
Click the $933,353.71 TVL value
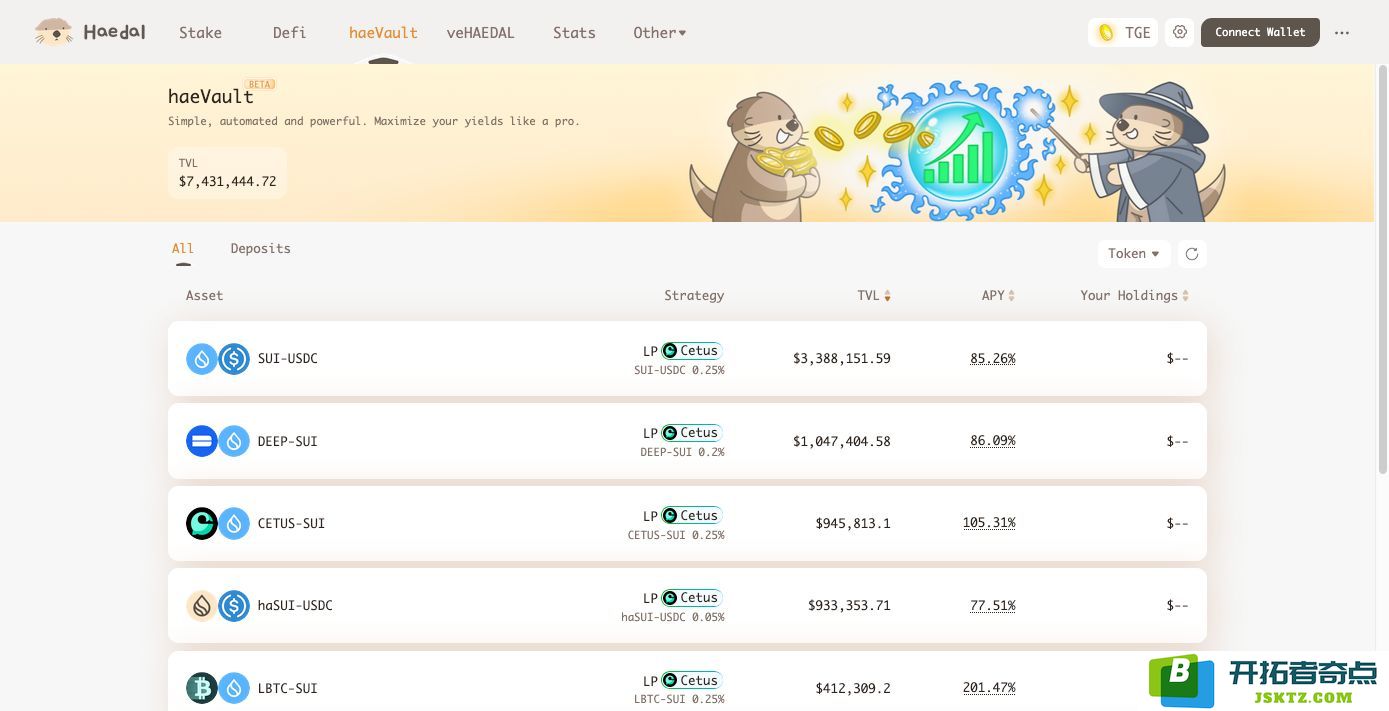tap(849, 606)
